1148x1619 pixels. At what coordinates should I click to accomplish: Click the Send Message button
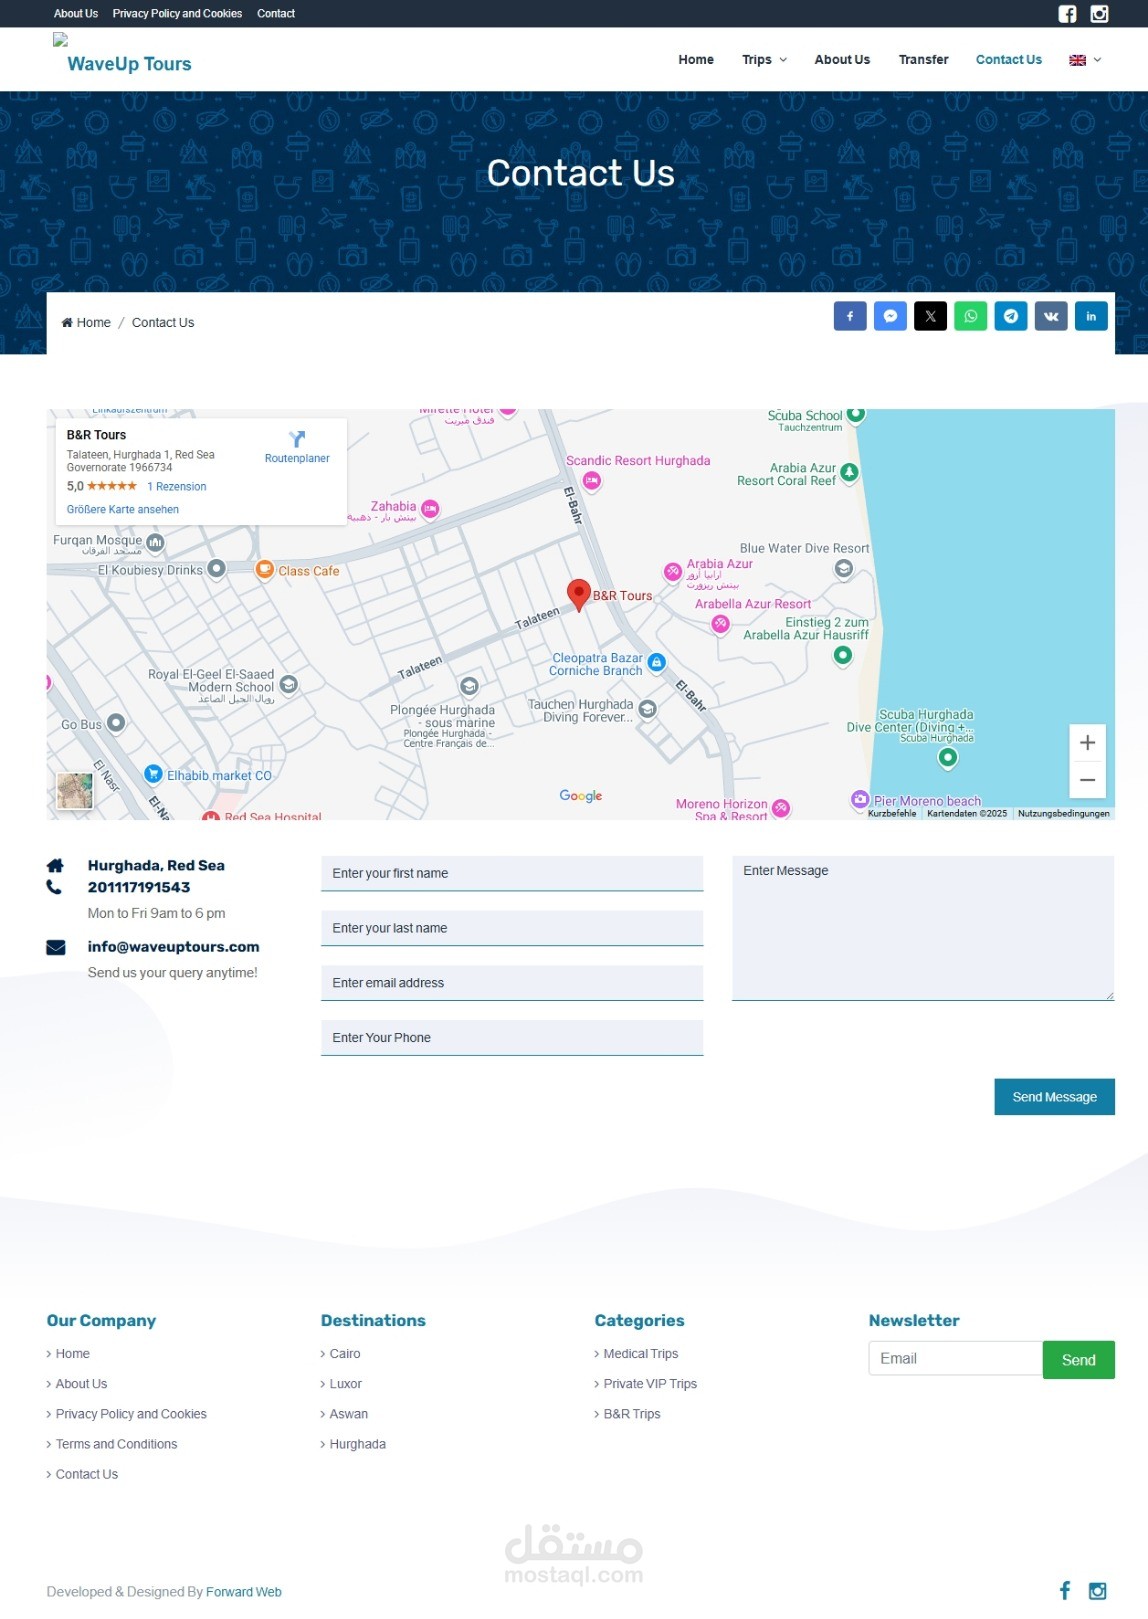[x=1054, y=1097]
